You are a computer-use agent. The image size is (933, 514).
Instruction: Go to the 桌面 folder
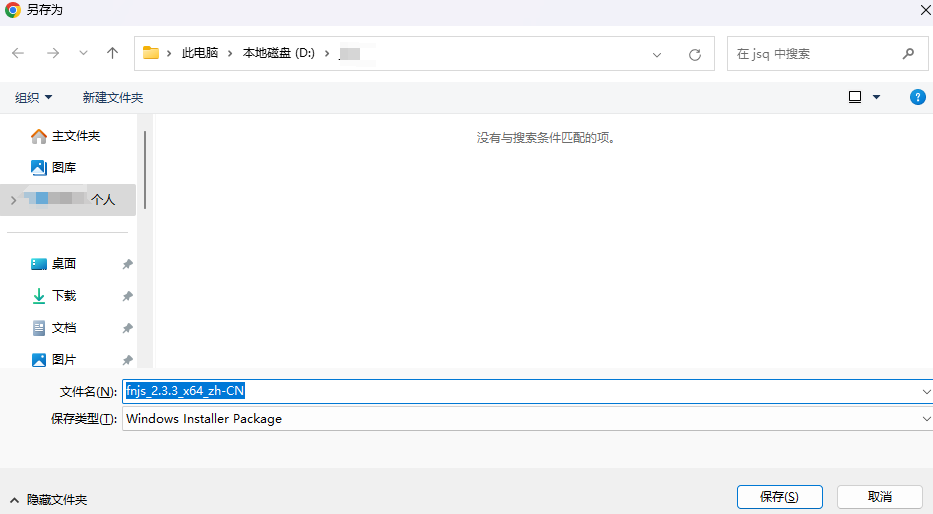point(64,264)
